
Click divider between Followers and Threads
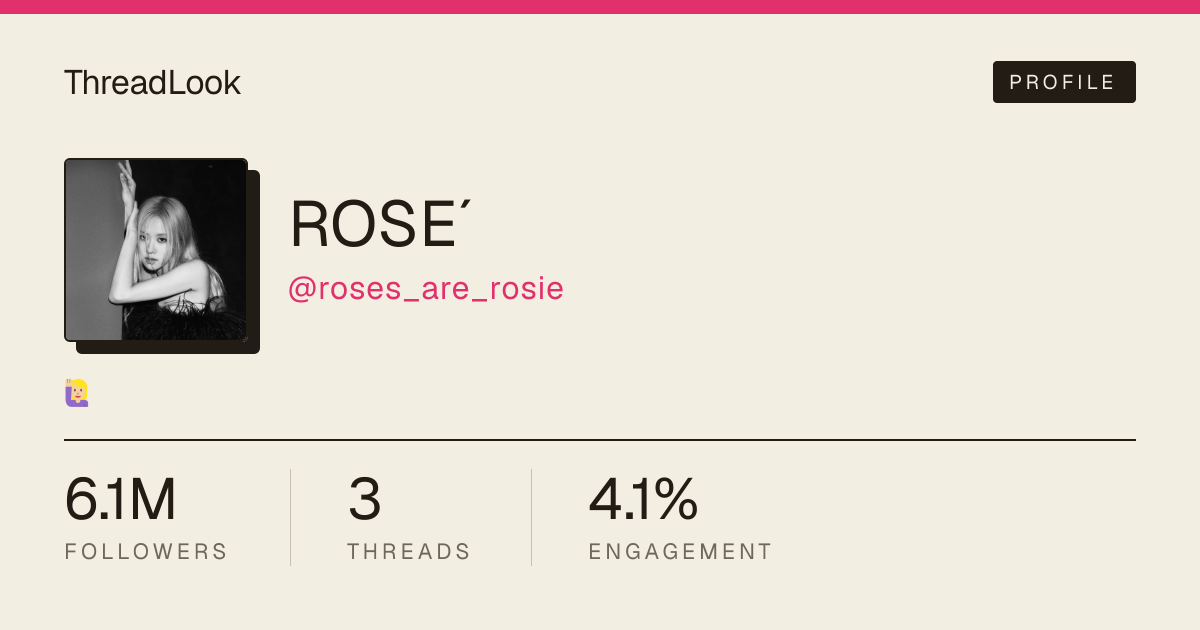290,517
